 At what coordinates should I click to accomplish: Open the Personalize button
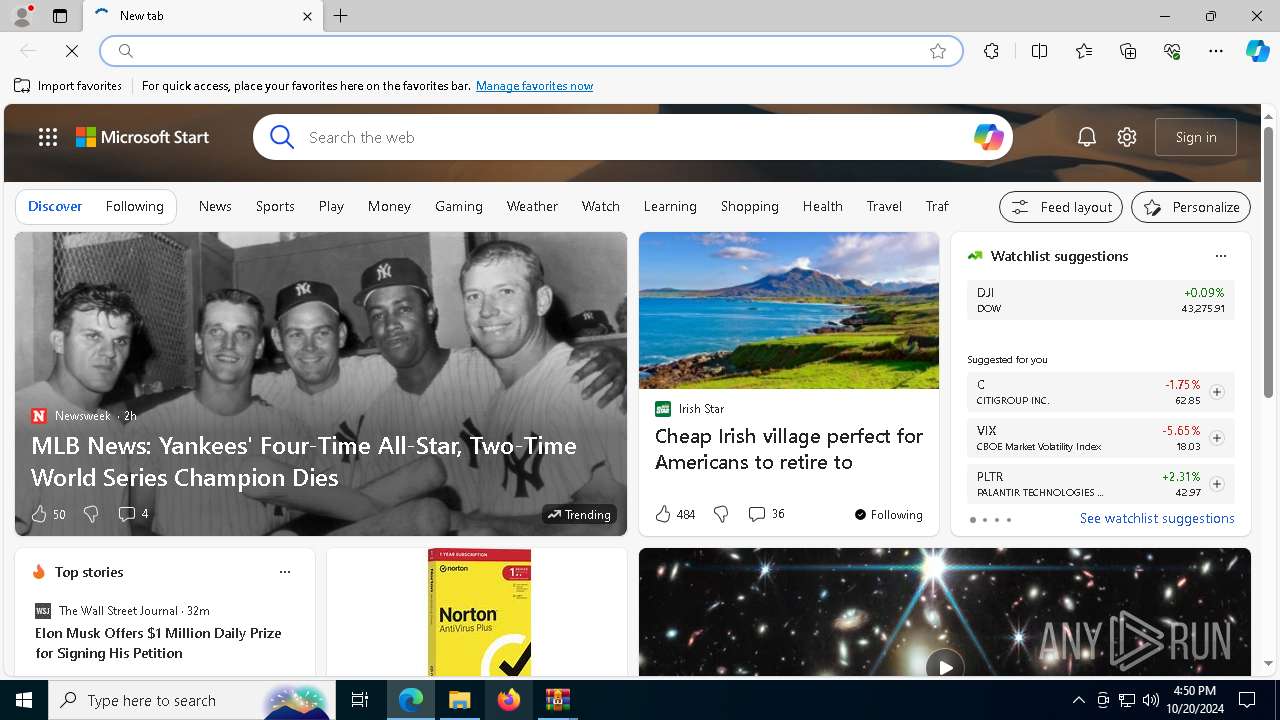[1191, 207]
